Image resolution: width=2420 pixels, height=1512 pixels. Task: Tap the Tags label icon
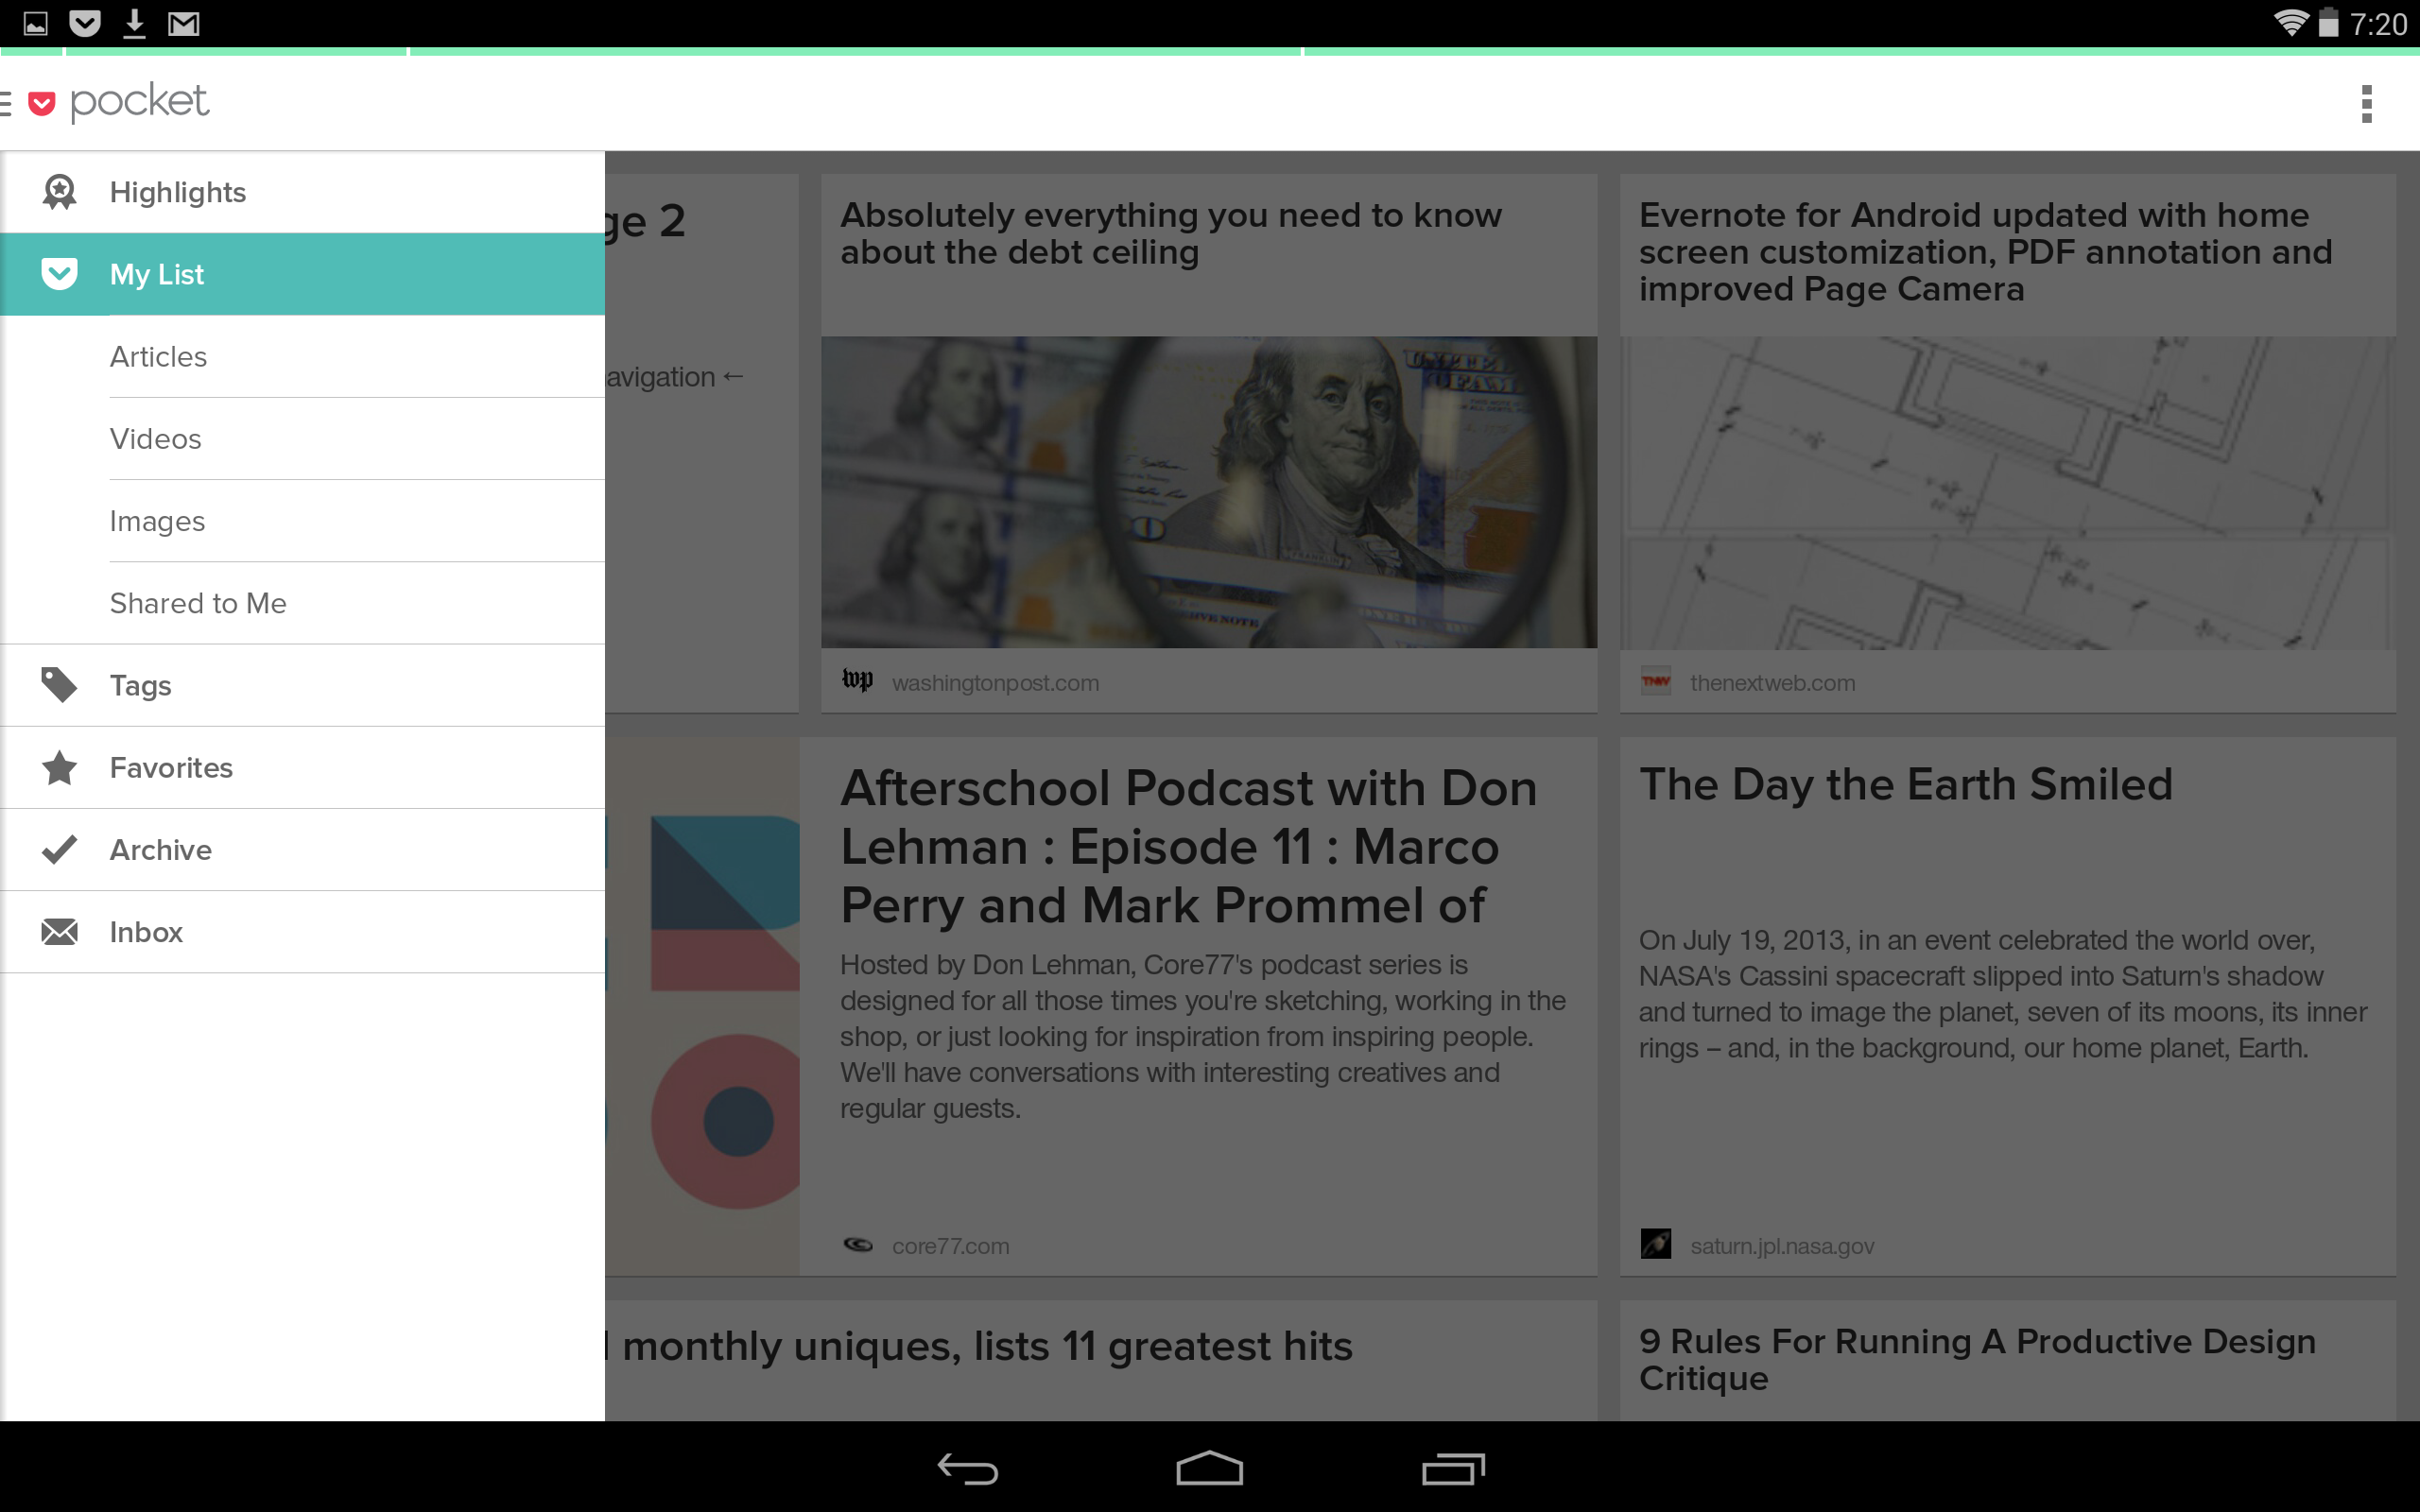pos(59,685)
